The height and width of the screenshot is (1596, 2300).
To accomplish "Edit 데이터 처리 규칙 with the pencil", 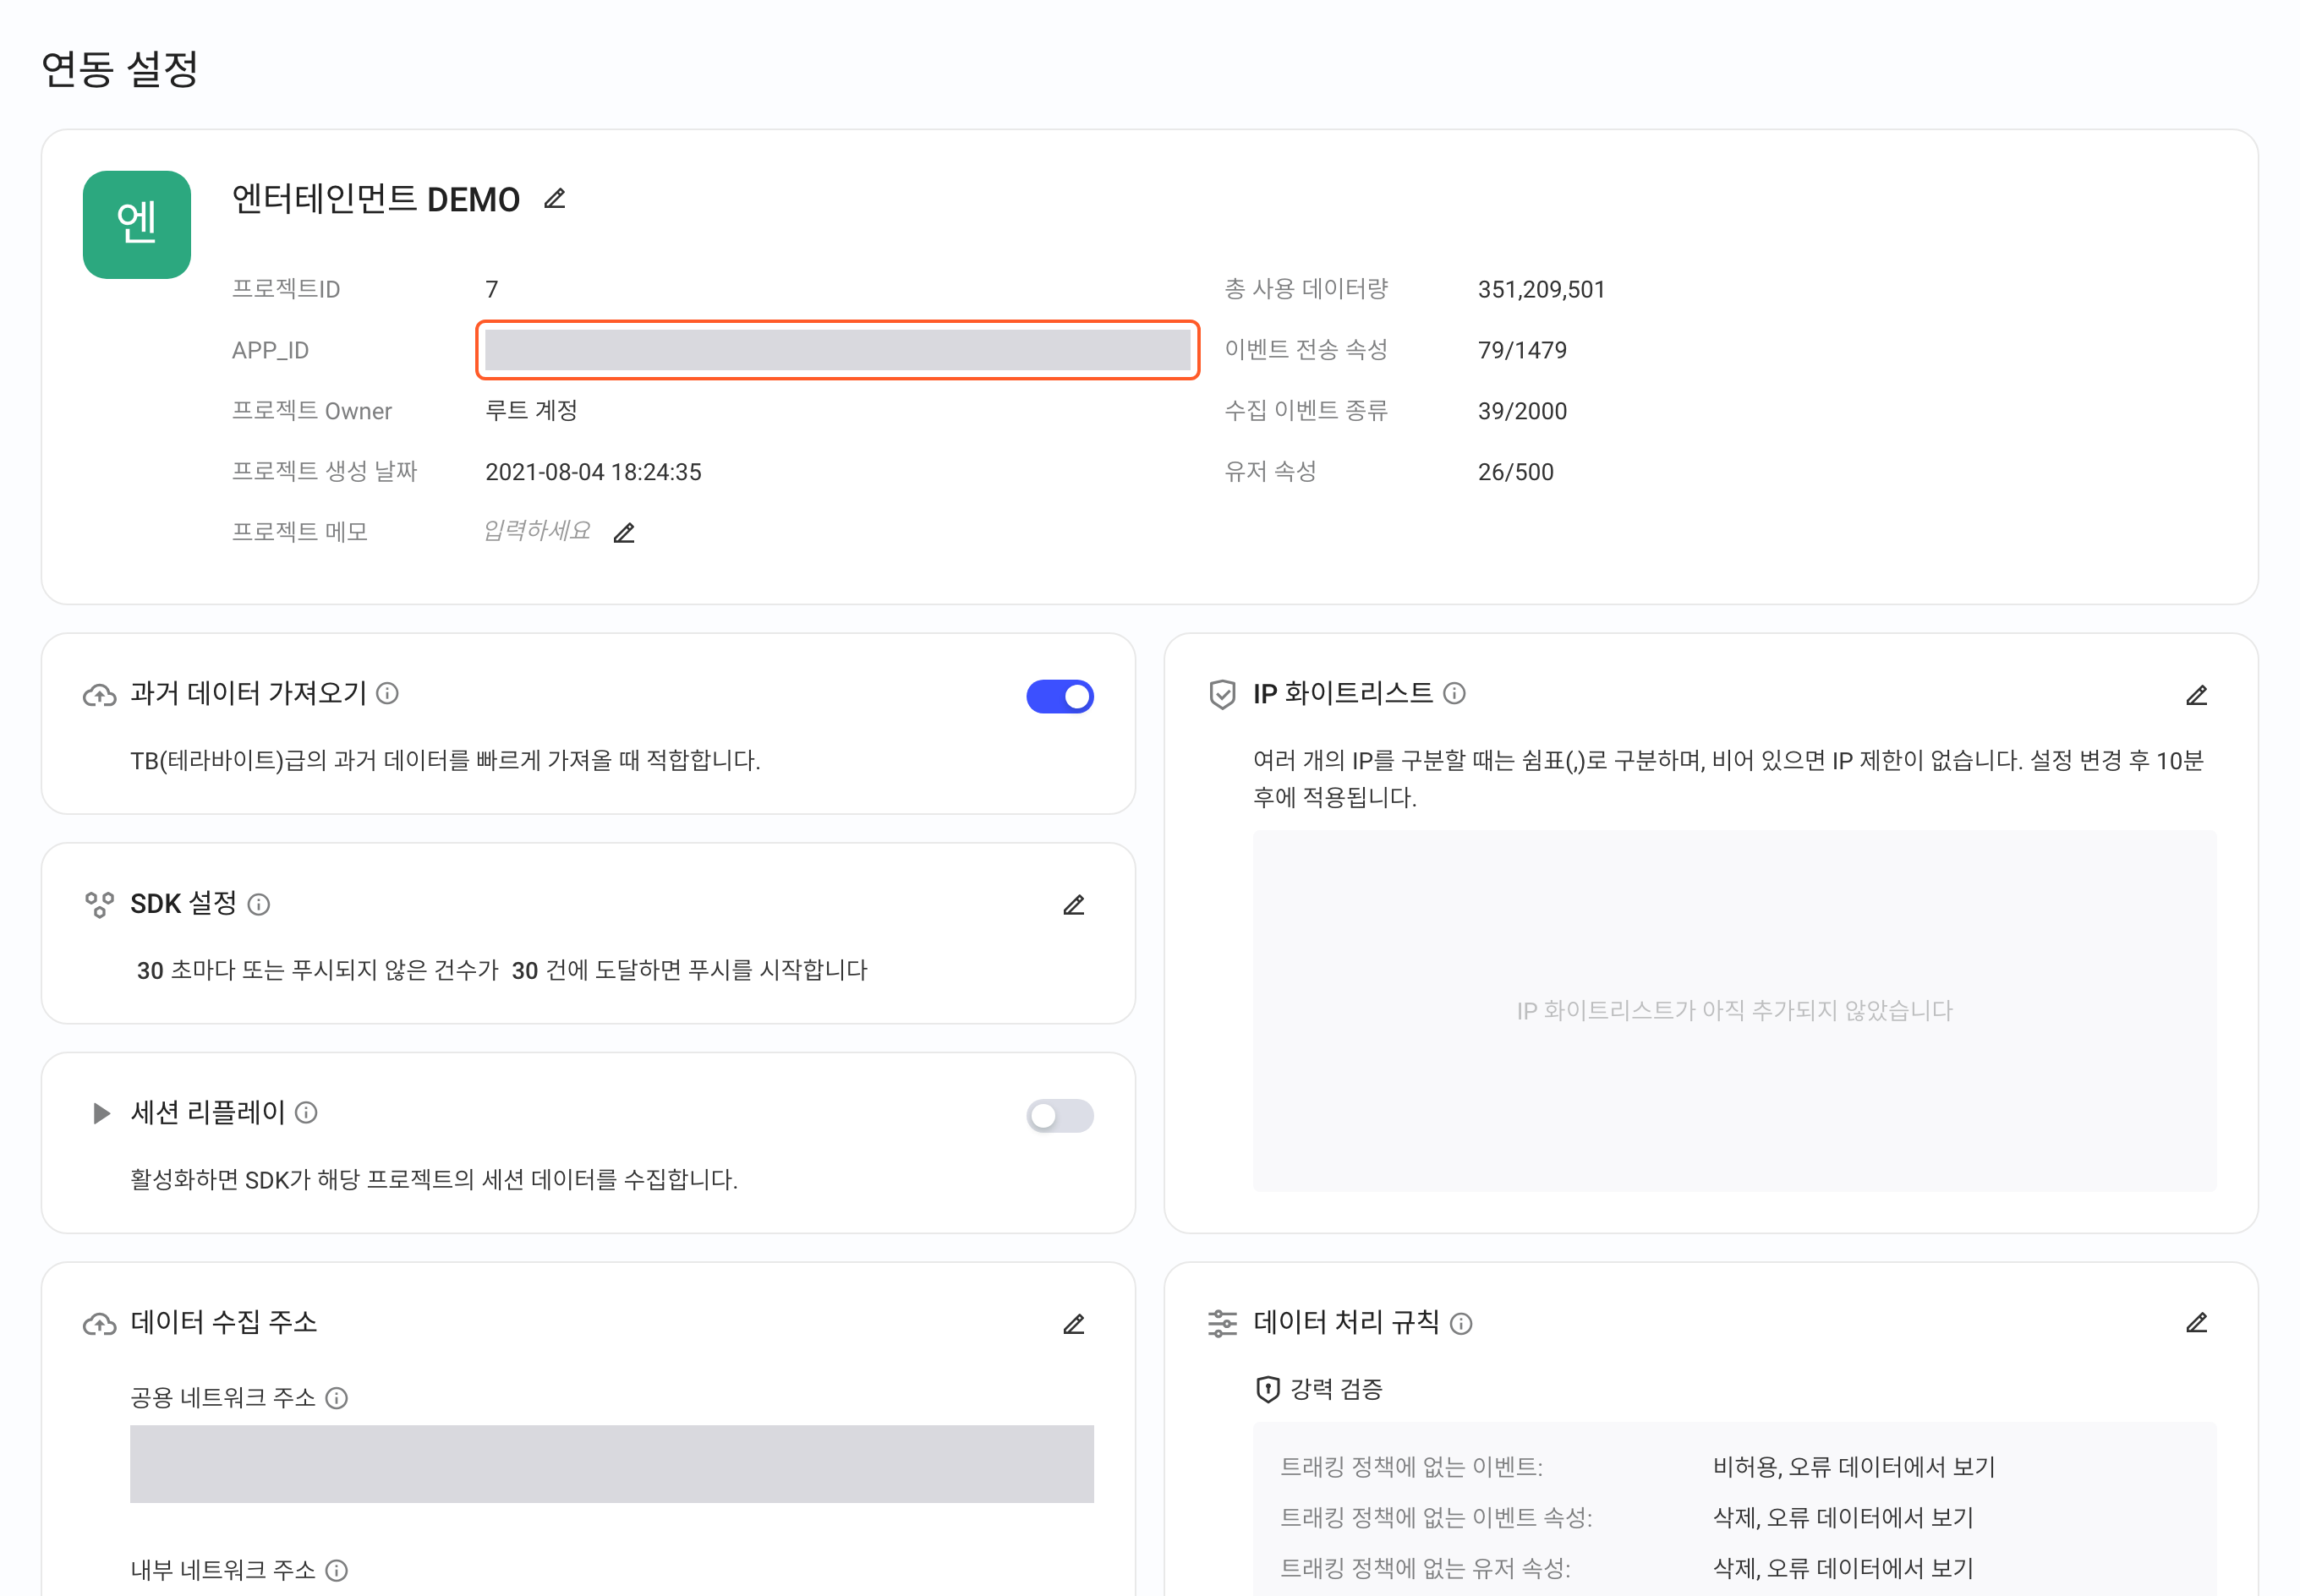I will tap(2196, 1323).
